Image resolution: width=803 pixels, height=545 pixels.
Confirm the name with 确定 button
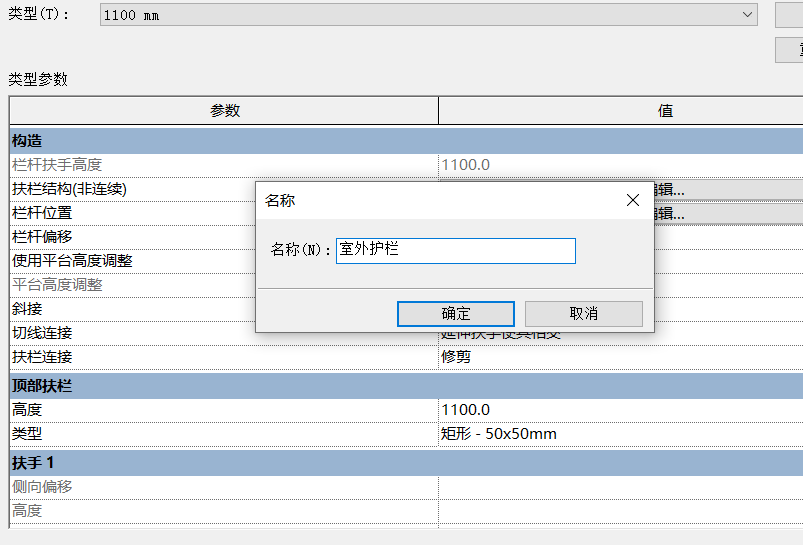click(x=455, y=314)
